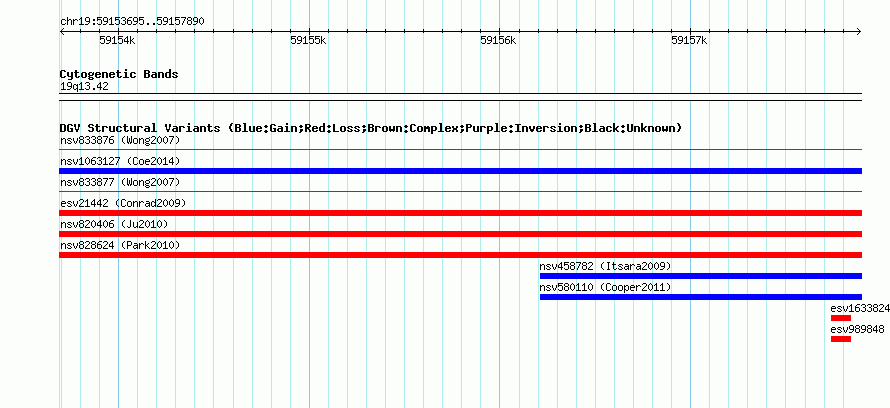Image resolution: width=890 pixels, height=408 pixels.
Task: Click the Cytogenetic Bands track title
Action: (119, 74)
